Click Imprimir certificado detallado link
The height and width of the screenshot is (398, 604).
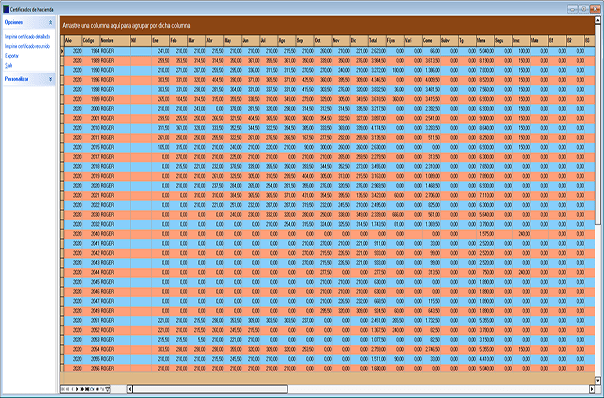(27, 37)
